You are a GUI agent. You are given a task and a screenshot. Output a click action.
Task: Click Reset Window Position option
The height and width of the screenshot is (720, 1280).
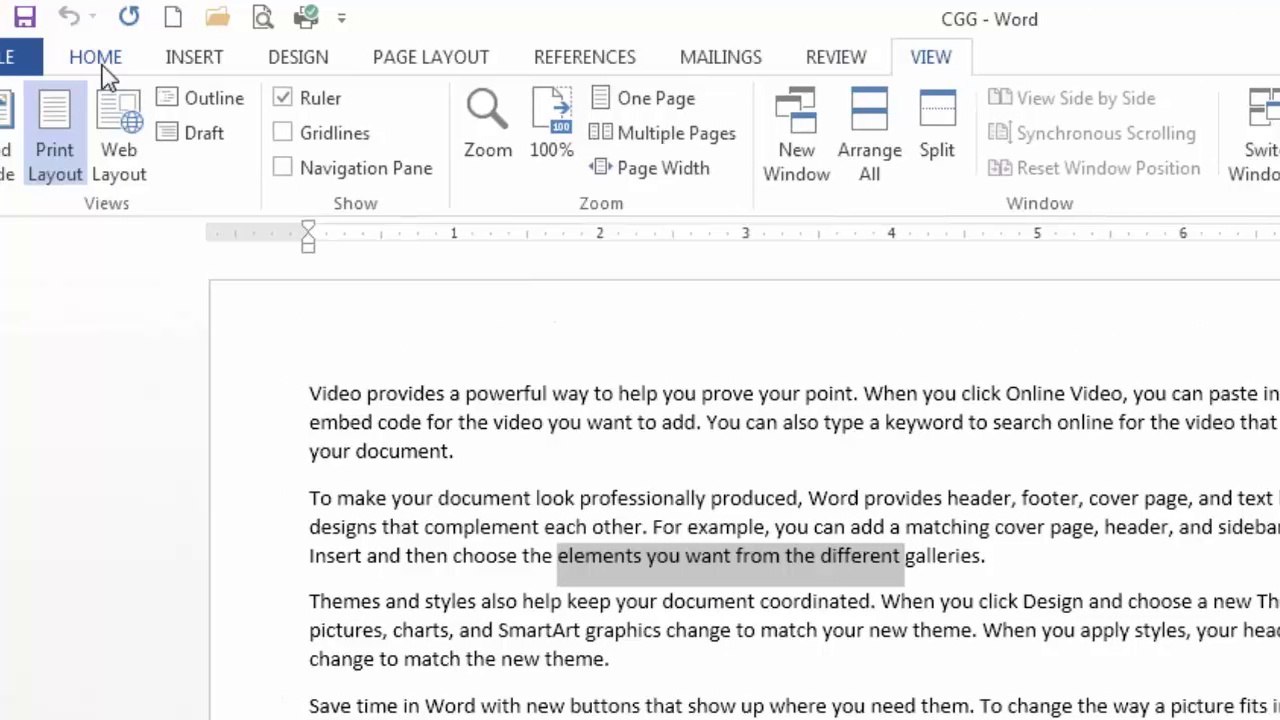click(1094, 168)
